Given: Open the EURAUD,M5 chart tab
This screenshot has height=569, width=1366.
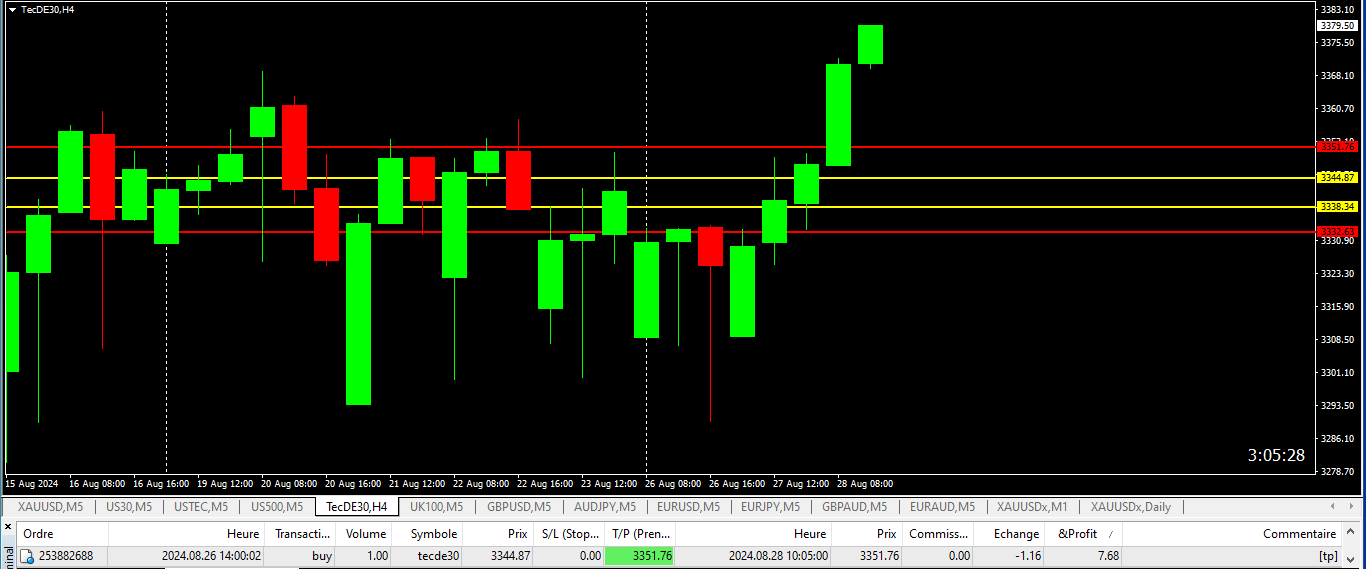Looking at the screenshot, I should pos(942,507).
